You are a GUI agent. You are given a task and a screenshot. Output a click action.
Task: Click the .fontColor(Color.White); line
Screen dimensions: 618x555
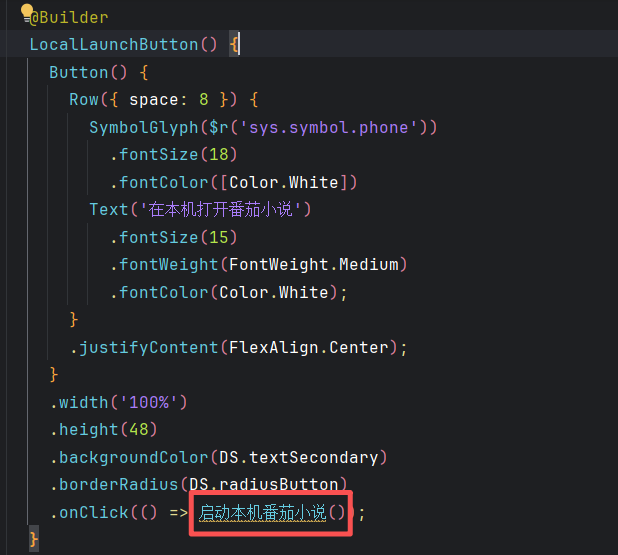pyautogui.click(x=229, y=292)
